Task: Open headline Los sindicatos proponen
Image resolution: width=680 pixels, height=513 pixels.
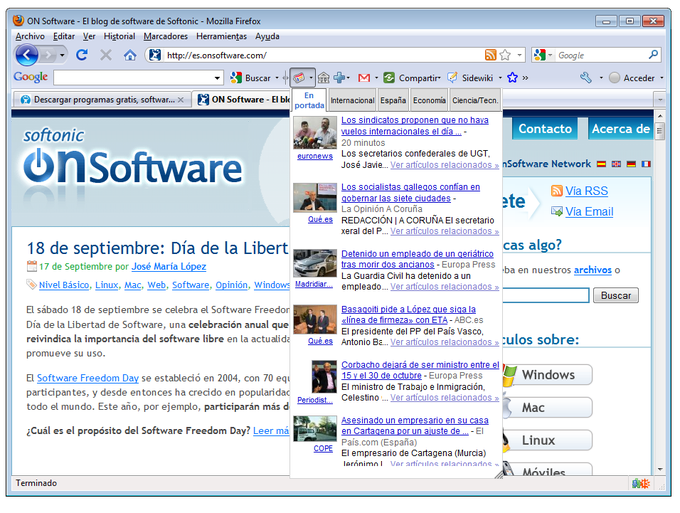Action: point(415,126)
